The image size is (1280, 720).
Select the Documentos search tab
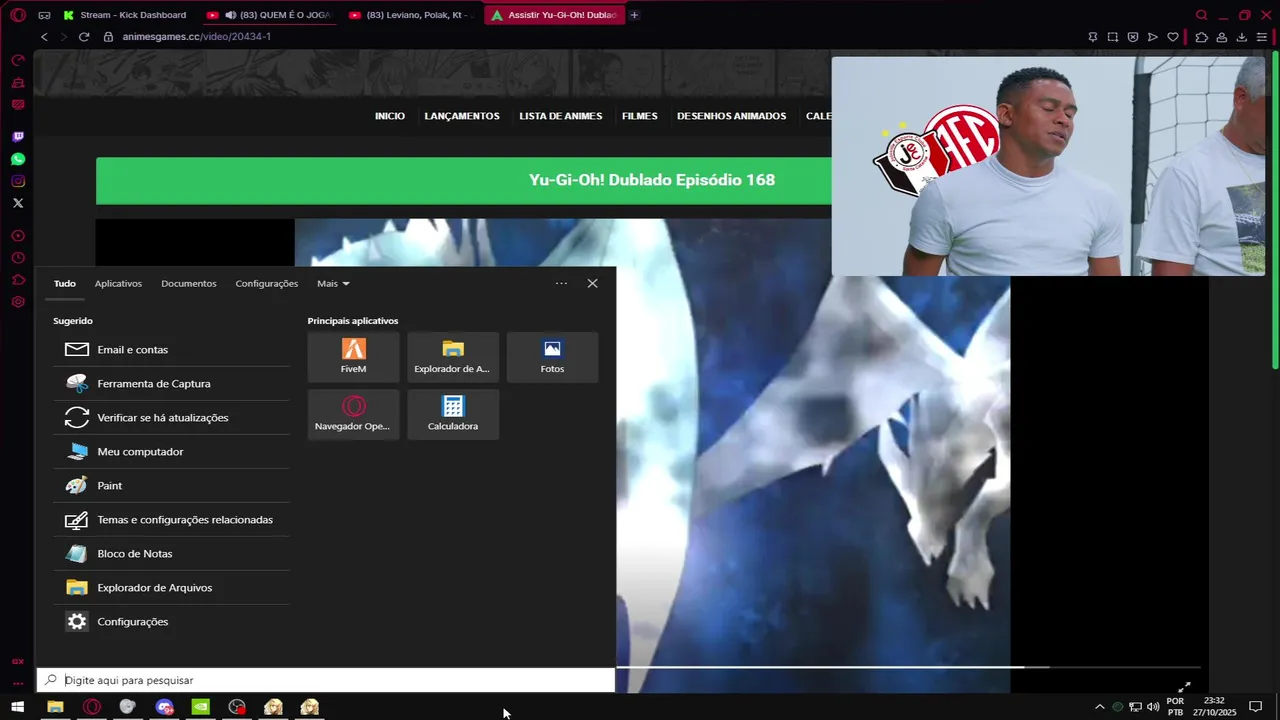coord(189,284)
